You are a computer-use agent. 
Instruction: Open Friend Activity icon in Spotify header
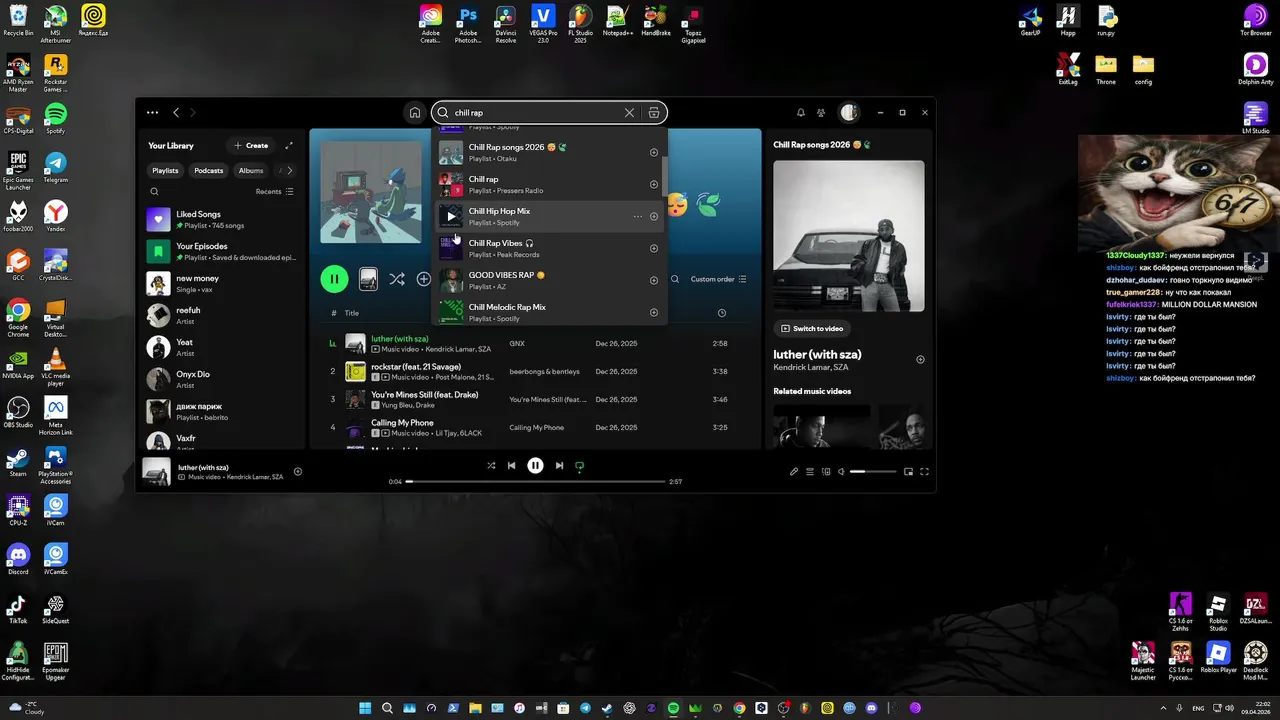821,113
